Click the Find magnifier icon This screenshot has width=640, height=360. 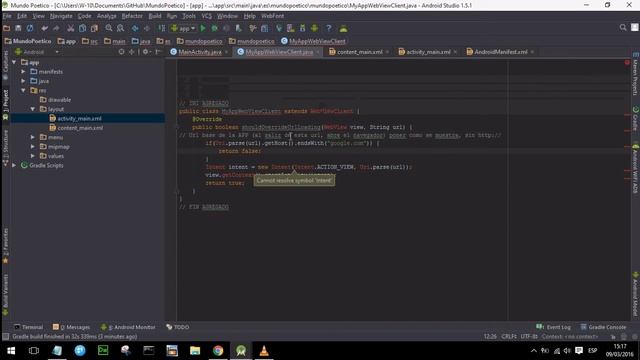pyautogui.click(x=109, y=28)
